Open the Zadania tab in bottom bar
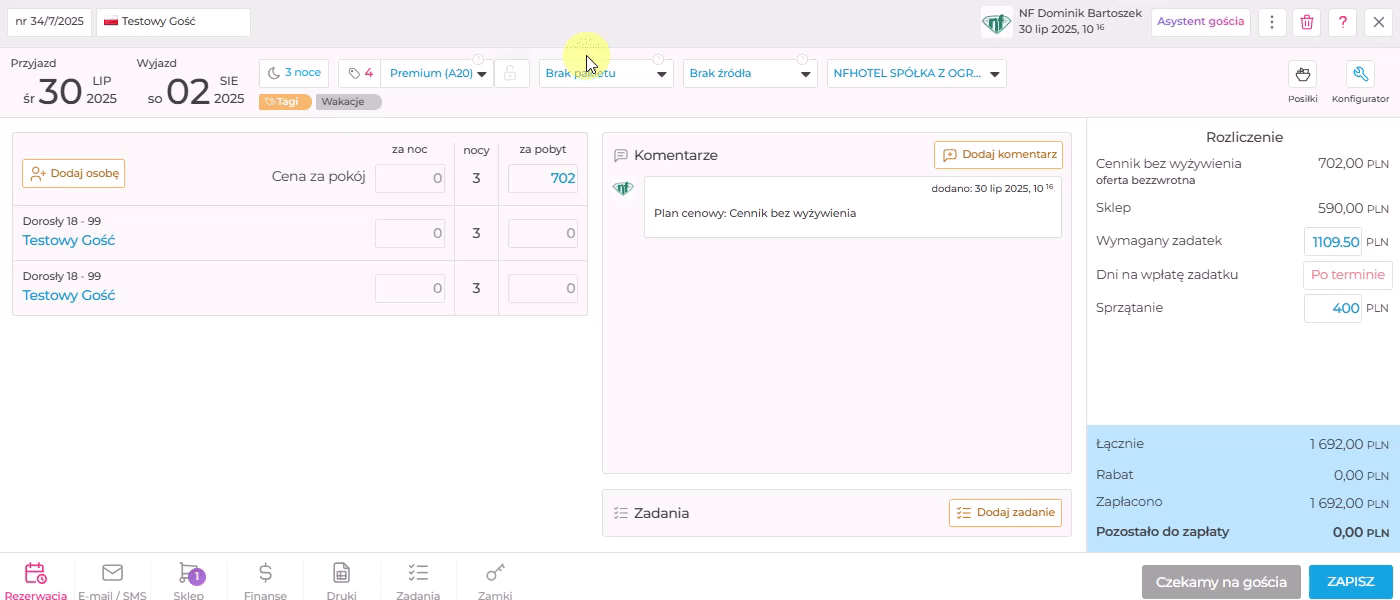This screenshot has width=1400, height=600. pos(418,581)
